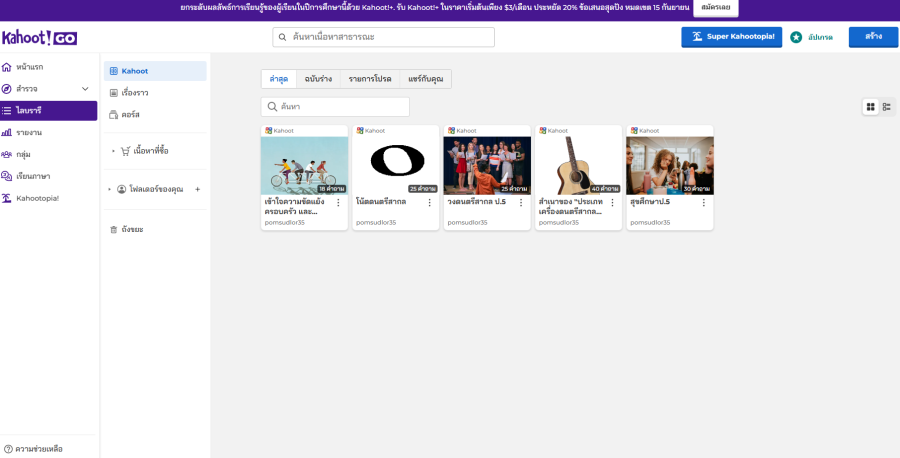Viewport: 900px width, 458px height.
Task: Open the tandem bicycle kahoot thumbnail
Action: click(x=304, y=166)
